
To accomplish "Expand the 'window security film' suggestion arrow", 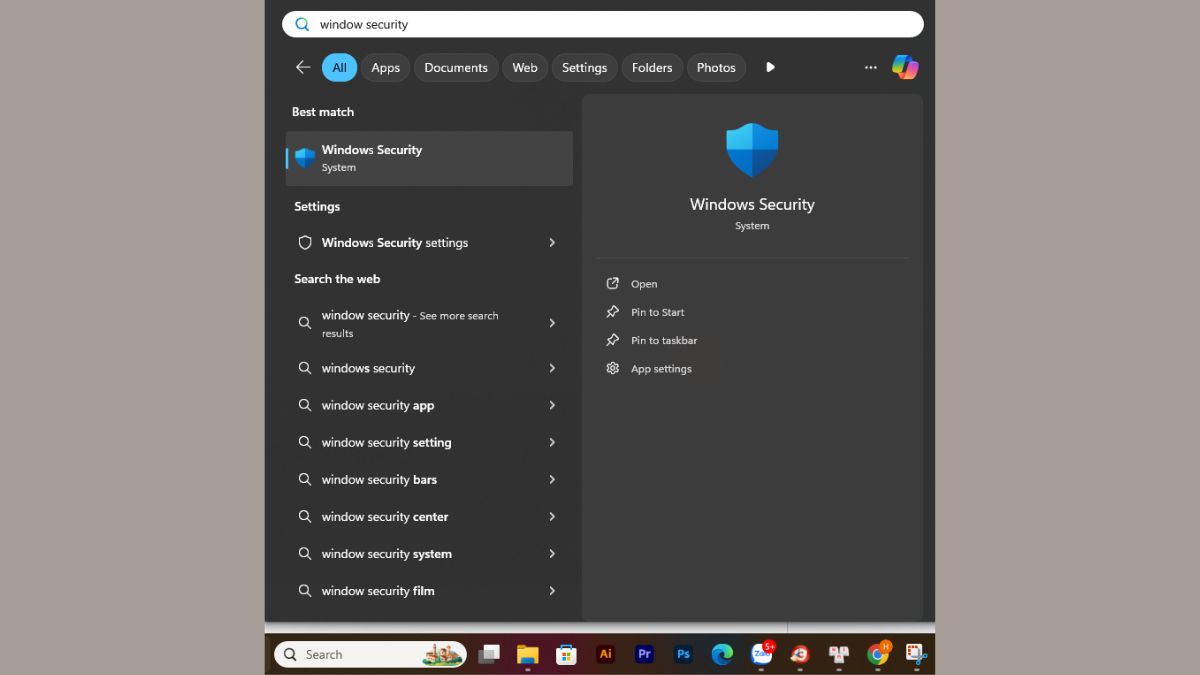I will point(552,590).
